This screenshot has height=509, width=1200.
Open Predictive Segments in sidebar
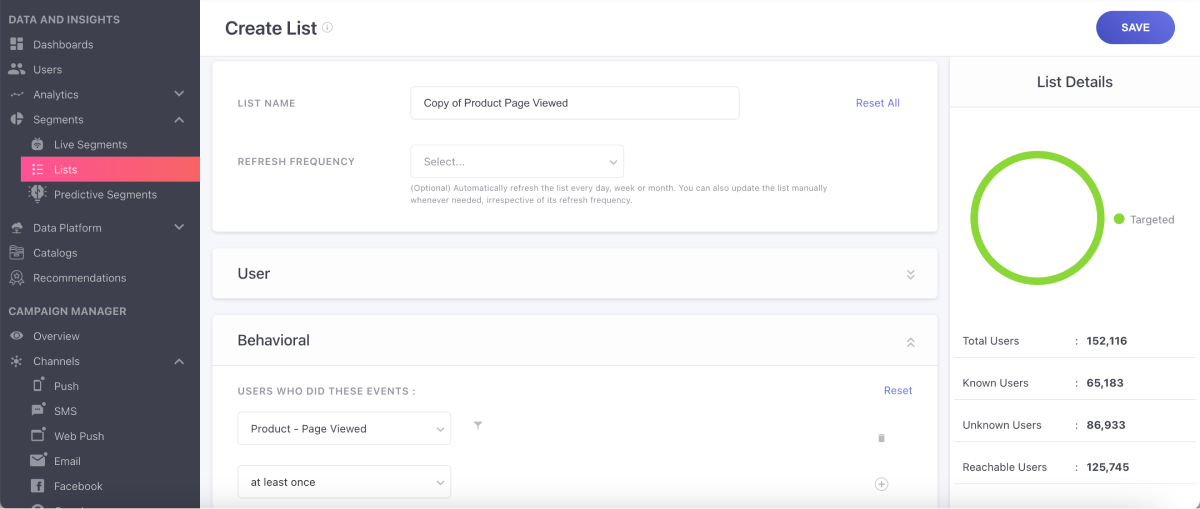pyautogui.click(x=104, y=195)
